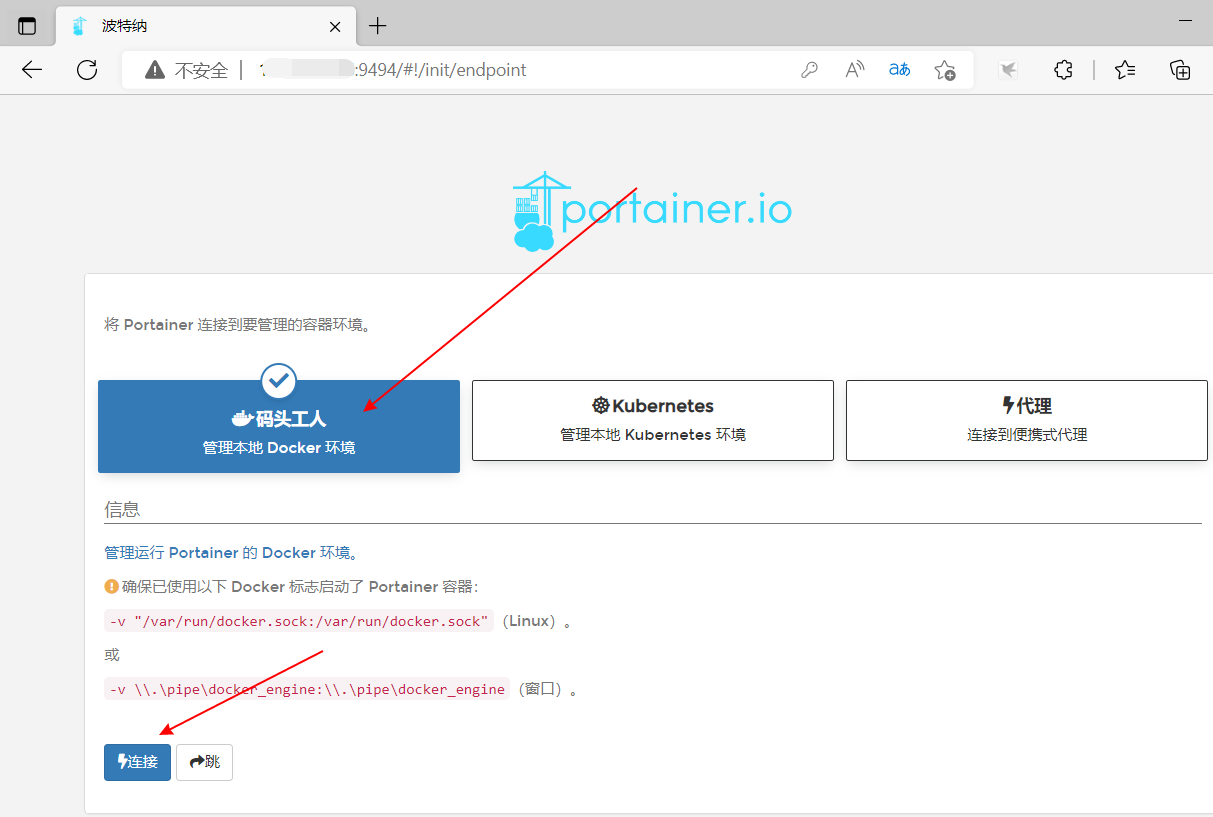The height and width of the screenshot is (817, 1213).
Task: Click the docker_engine pipe flag code
Action: click(307, 689)
